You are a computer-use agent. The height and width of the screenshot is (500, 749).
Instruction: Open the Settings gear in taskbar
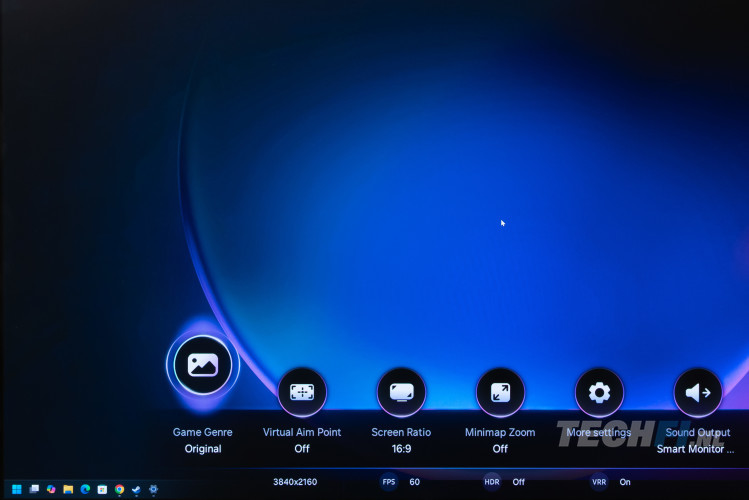153,489
